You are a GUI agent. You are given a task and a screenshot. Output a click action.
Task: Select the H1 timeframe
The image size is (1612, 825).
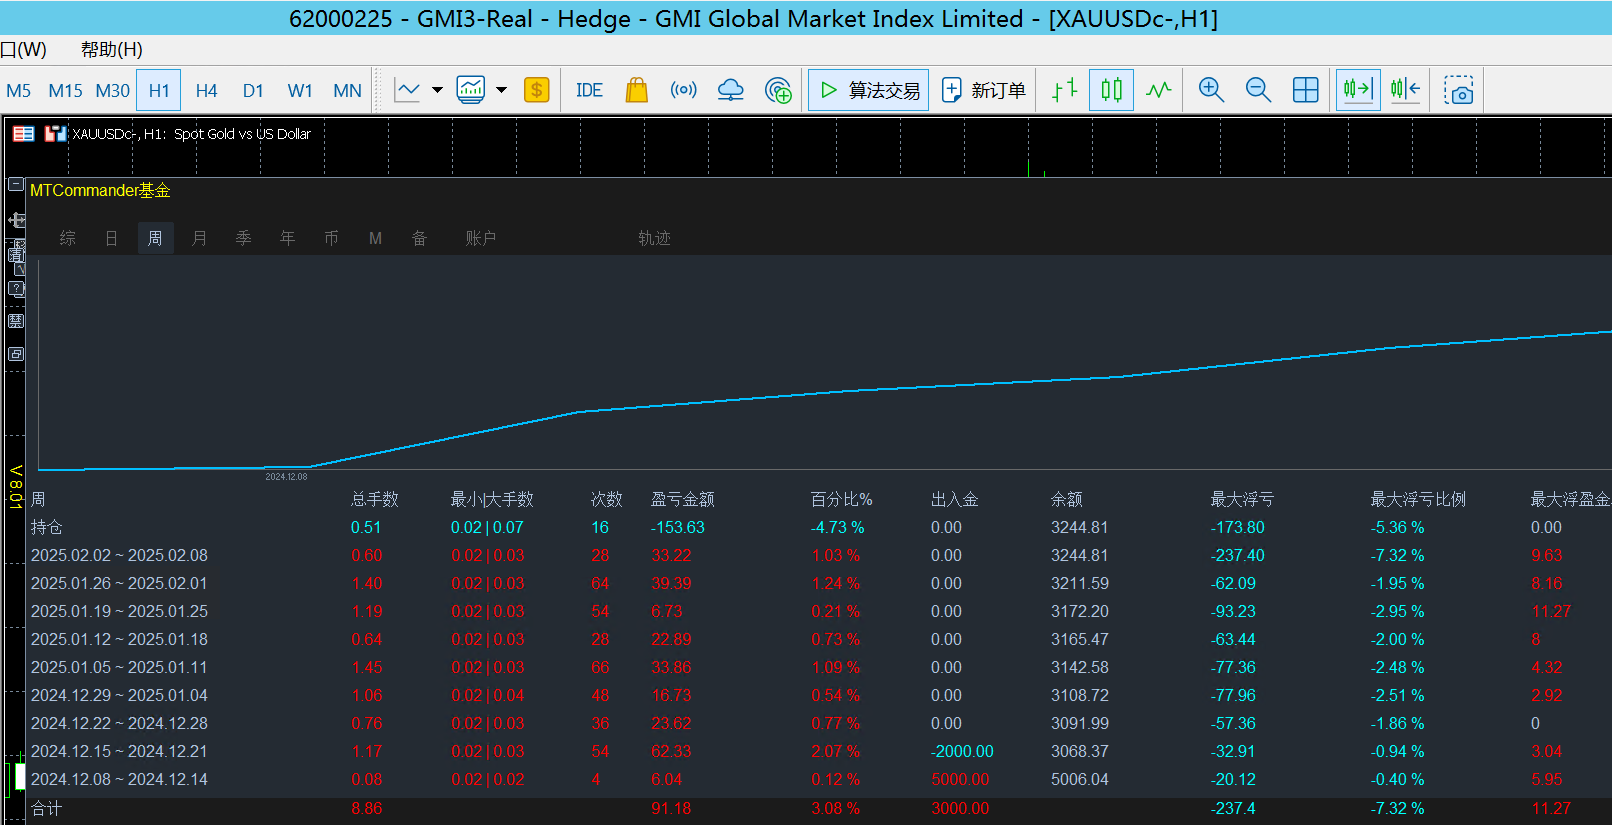pos(159,91)
